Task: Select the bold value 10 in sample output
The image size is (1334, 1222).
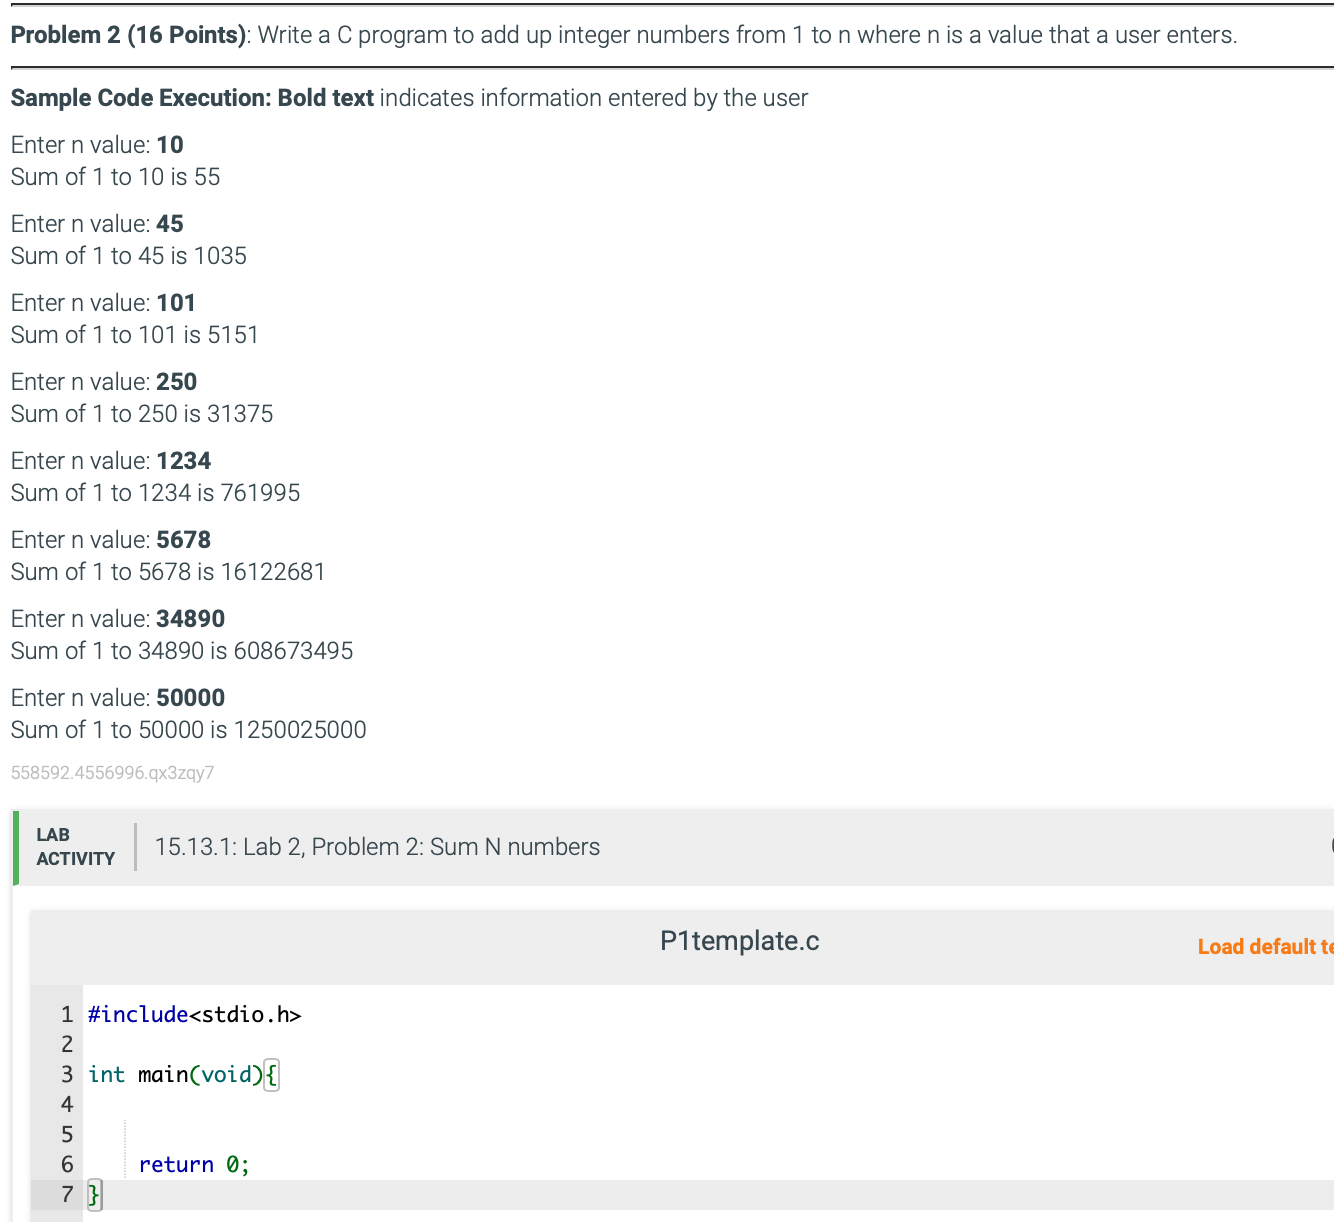Action: (170, 145)
